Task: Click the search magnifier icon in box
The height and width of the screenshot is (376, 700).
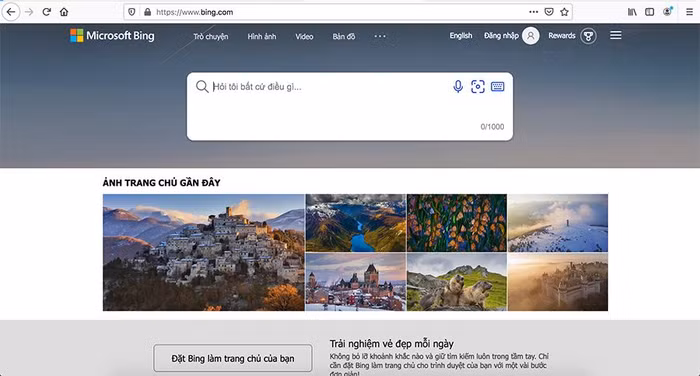Action: click(x=202, y=87)
